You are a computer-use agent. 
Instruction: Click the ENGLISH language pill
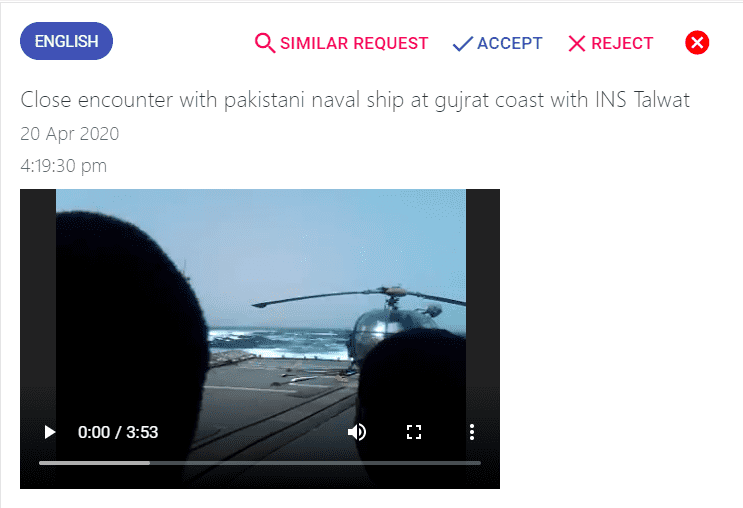point(66,41)
